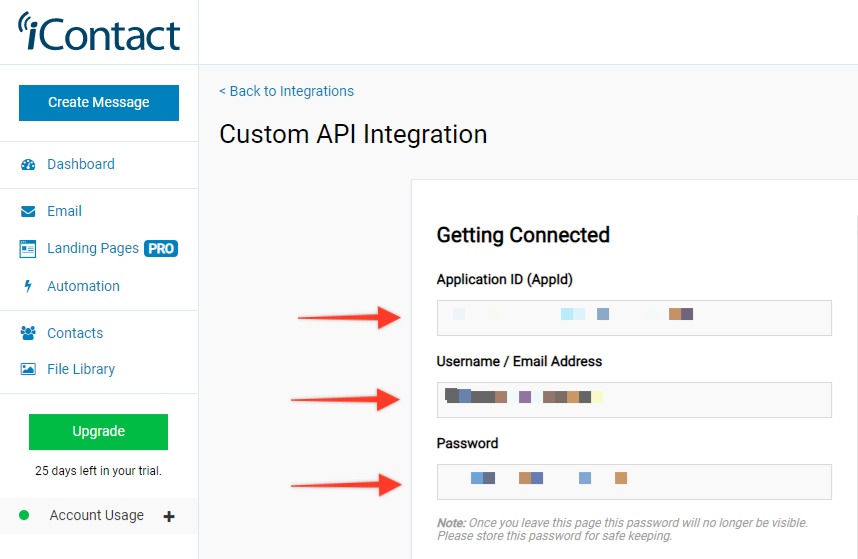Click the Password field
Viewport: 858px width, 559px height.
[634, 482]
